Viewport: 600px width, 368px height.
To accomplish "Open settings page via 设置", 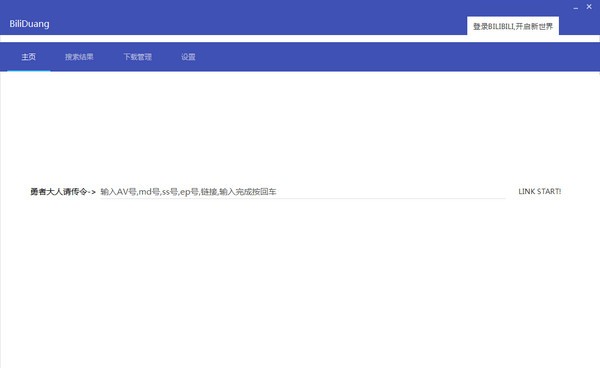I will tap(188, 57).
